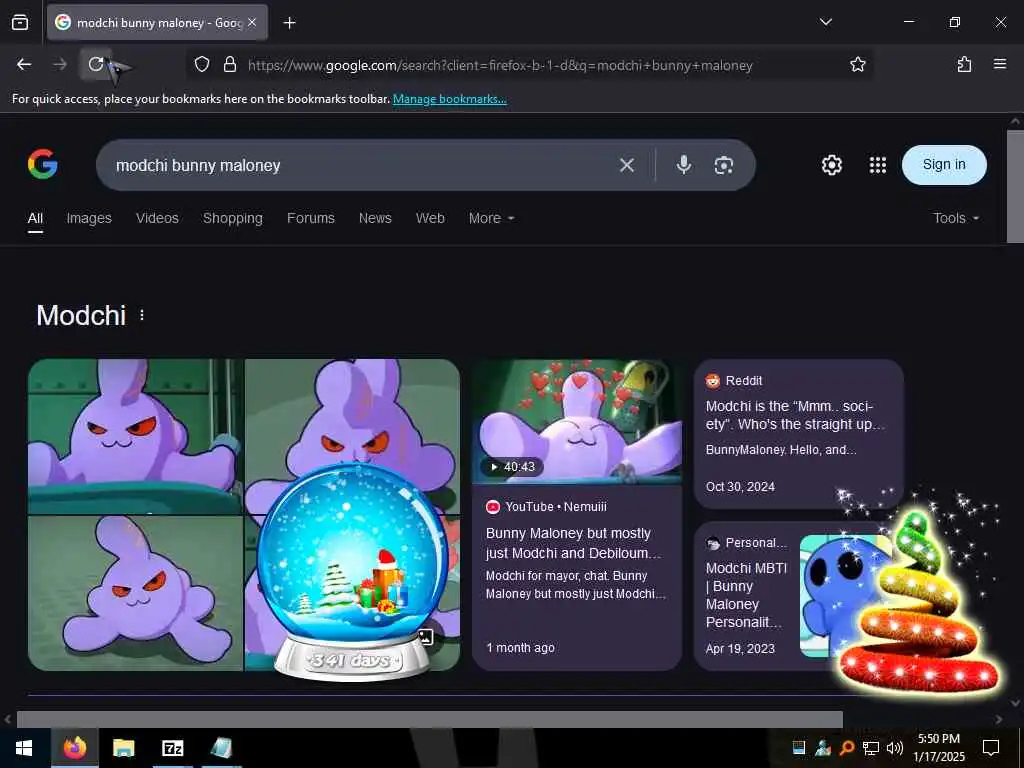Open the Firefox View tab icon

point(20,22)
